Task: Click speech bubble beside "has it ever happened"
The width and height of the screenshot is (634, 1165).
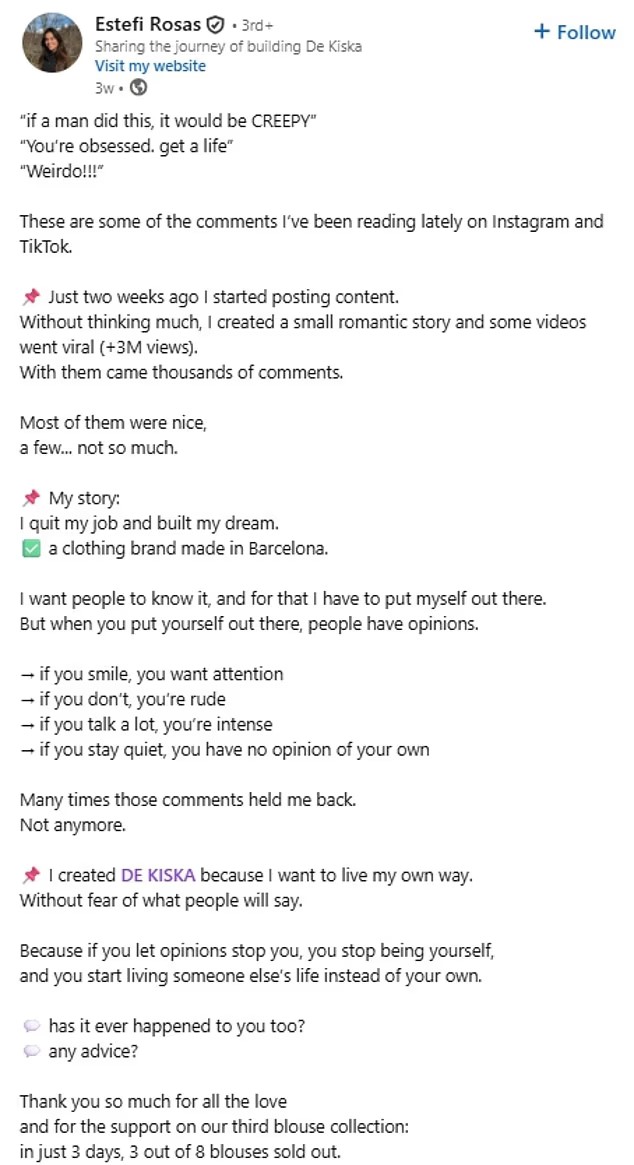Action: coord(30,1024)
